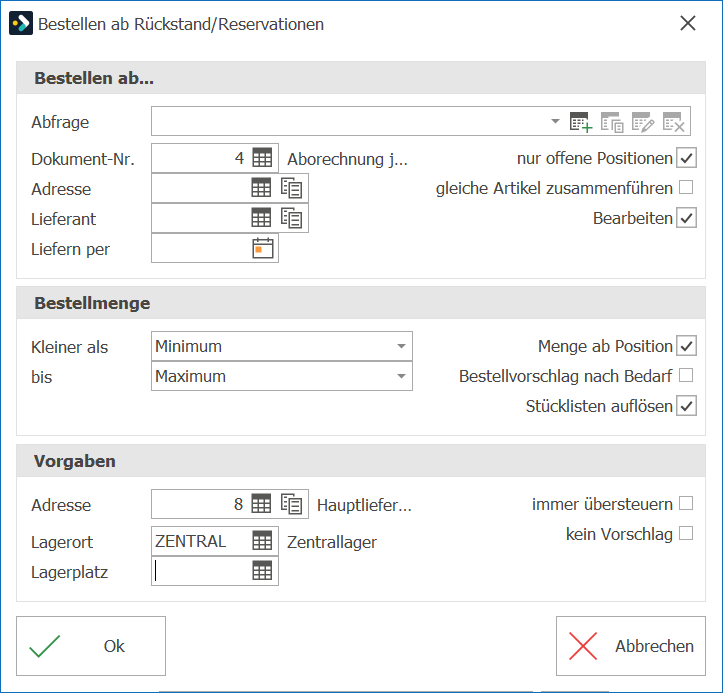Screen dimensions: 723x693
Task: Open details icon beside Lieferant field
Action: (x=291, y=218)
